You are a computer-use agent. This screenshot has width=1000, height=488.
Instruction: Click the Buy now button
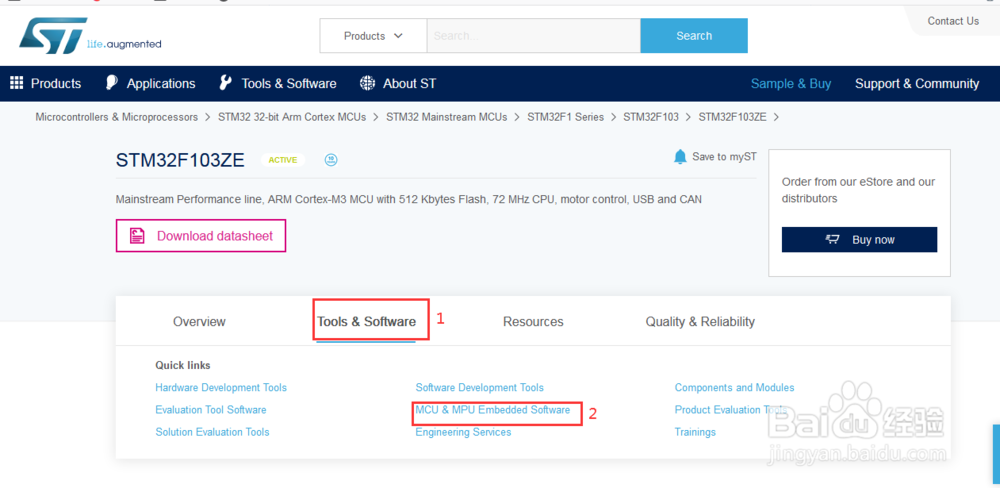pyautogui.click(x=859, y=240)
